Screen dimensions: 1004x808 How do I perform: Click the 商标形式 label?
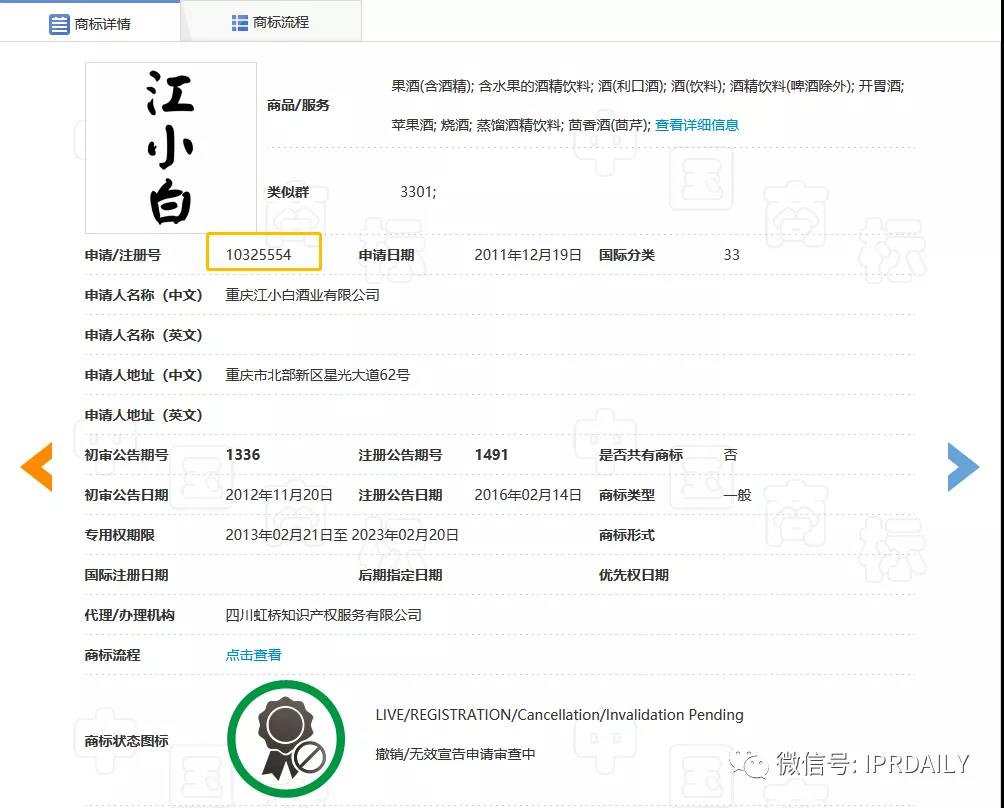point(627,535)
